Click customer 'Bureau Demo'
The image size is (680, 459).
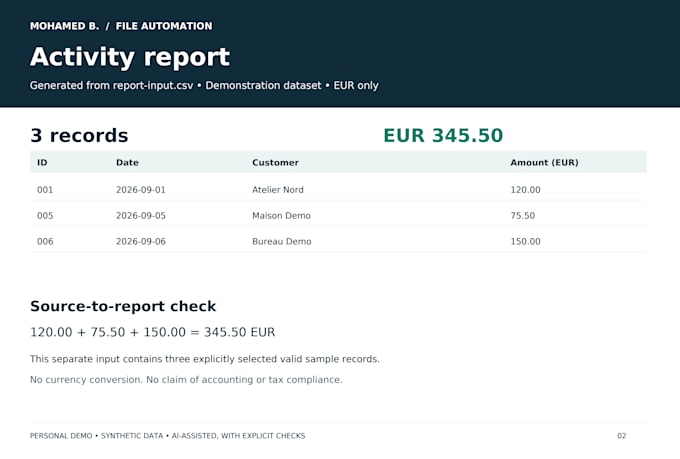click(281, 242)
